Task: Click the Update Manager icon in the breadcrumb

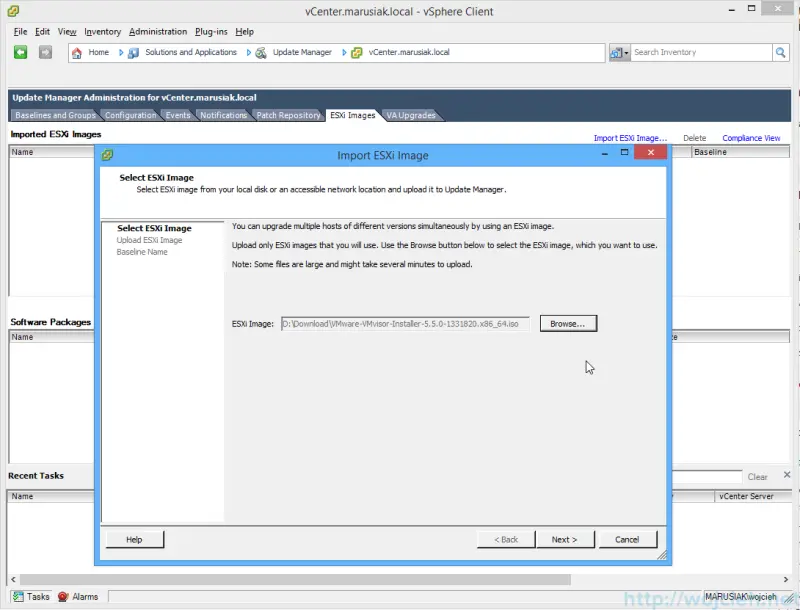Action: [263, 52]
